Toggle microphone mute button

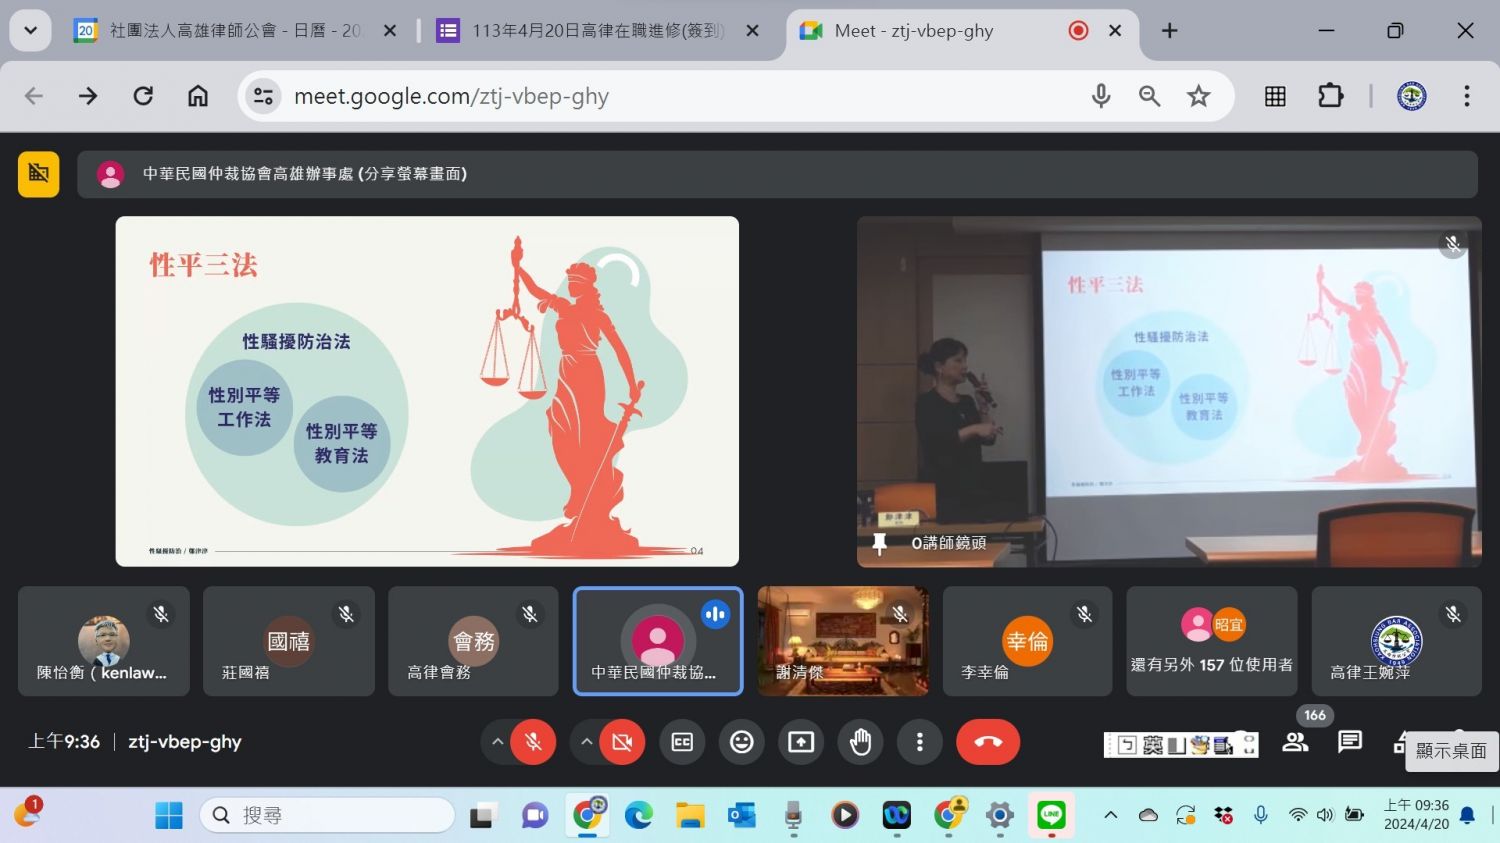533,742
